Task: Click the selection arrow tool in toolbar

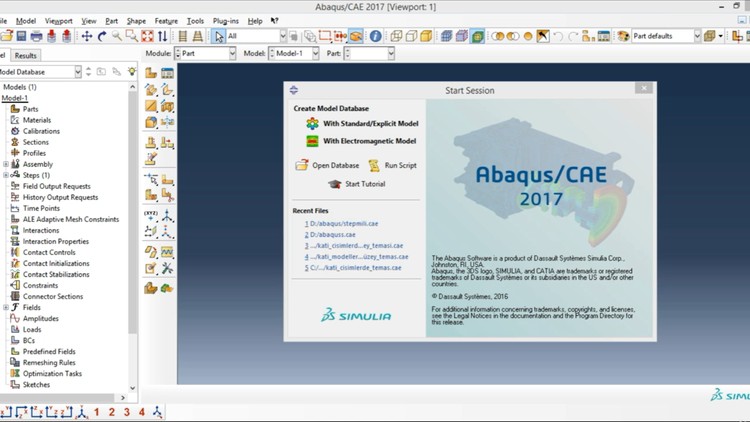Action: pos(219,36)
